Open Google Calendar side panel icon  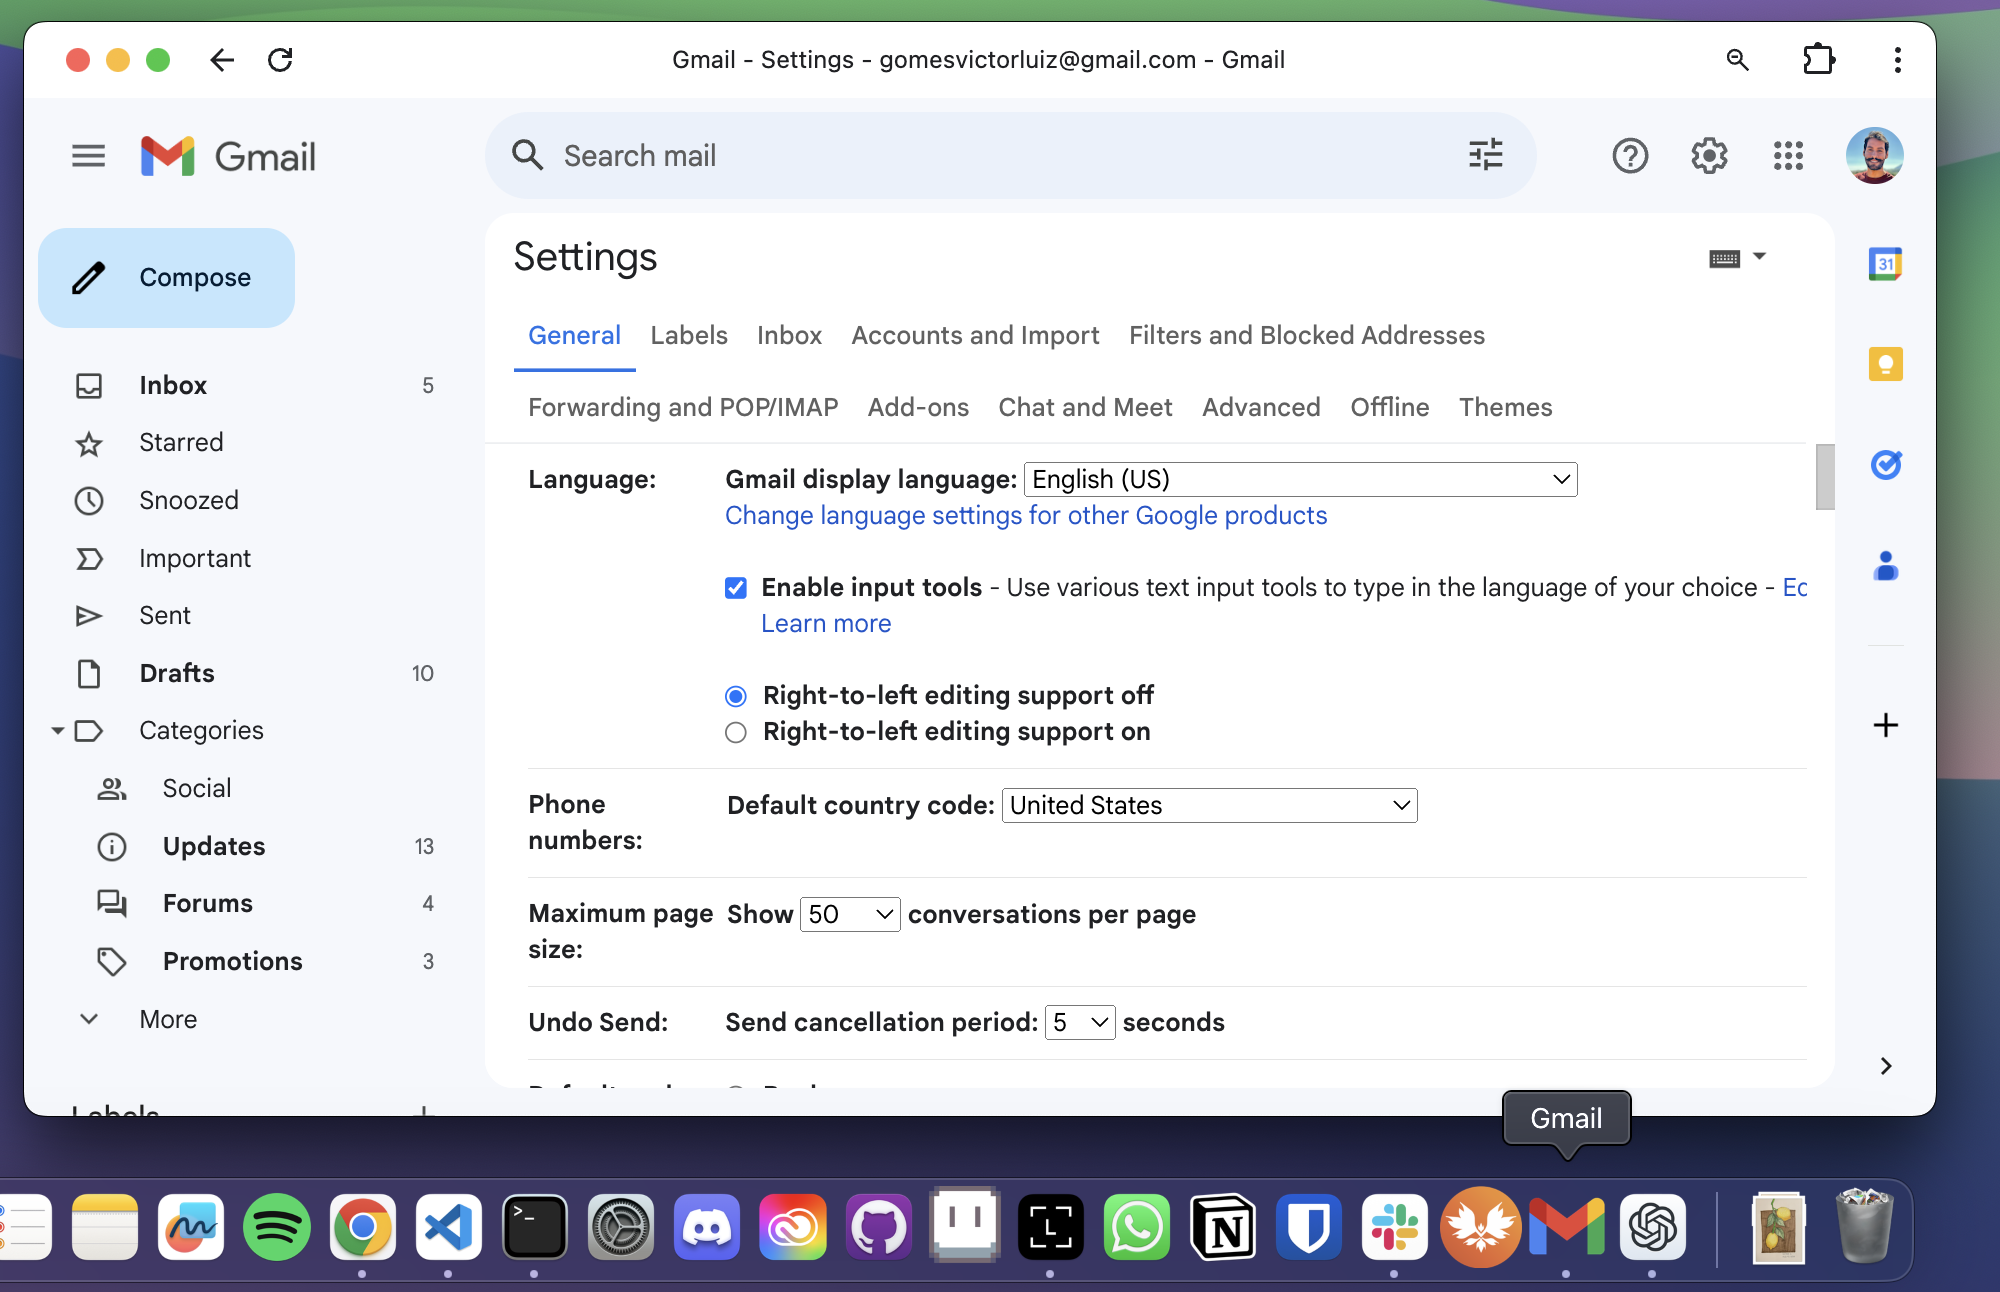coord(1885,264)
